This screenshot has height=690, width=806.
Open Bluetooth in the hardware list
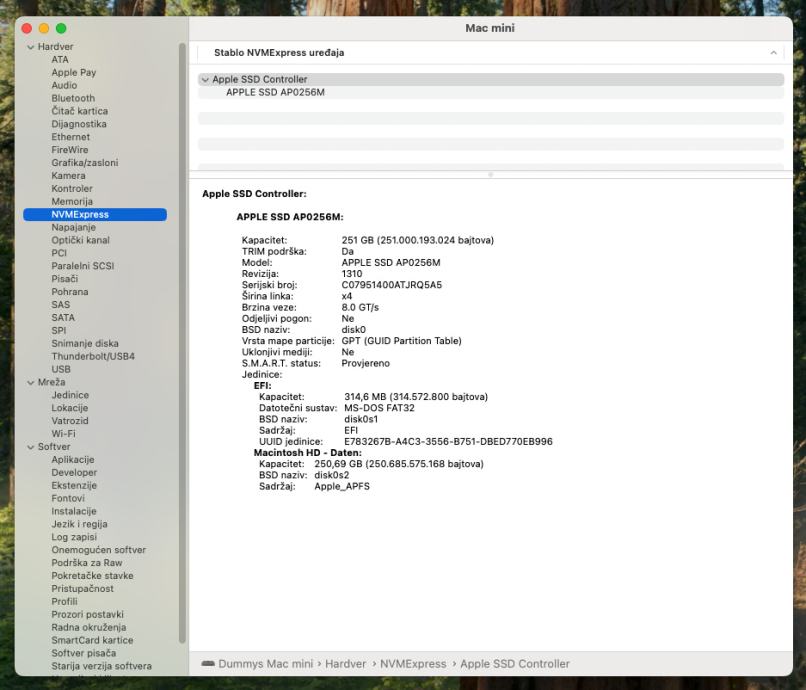73,99
